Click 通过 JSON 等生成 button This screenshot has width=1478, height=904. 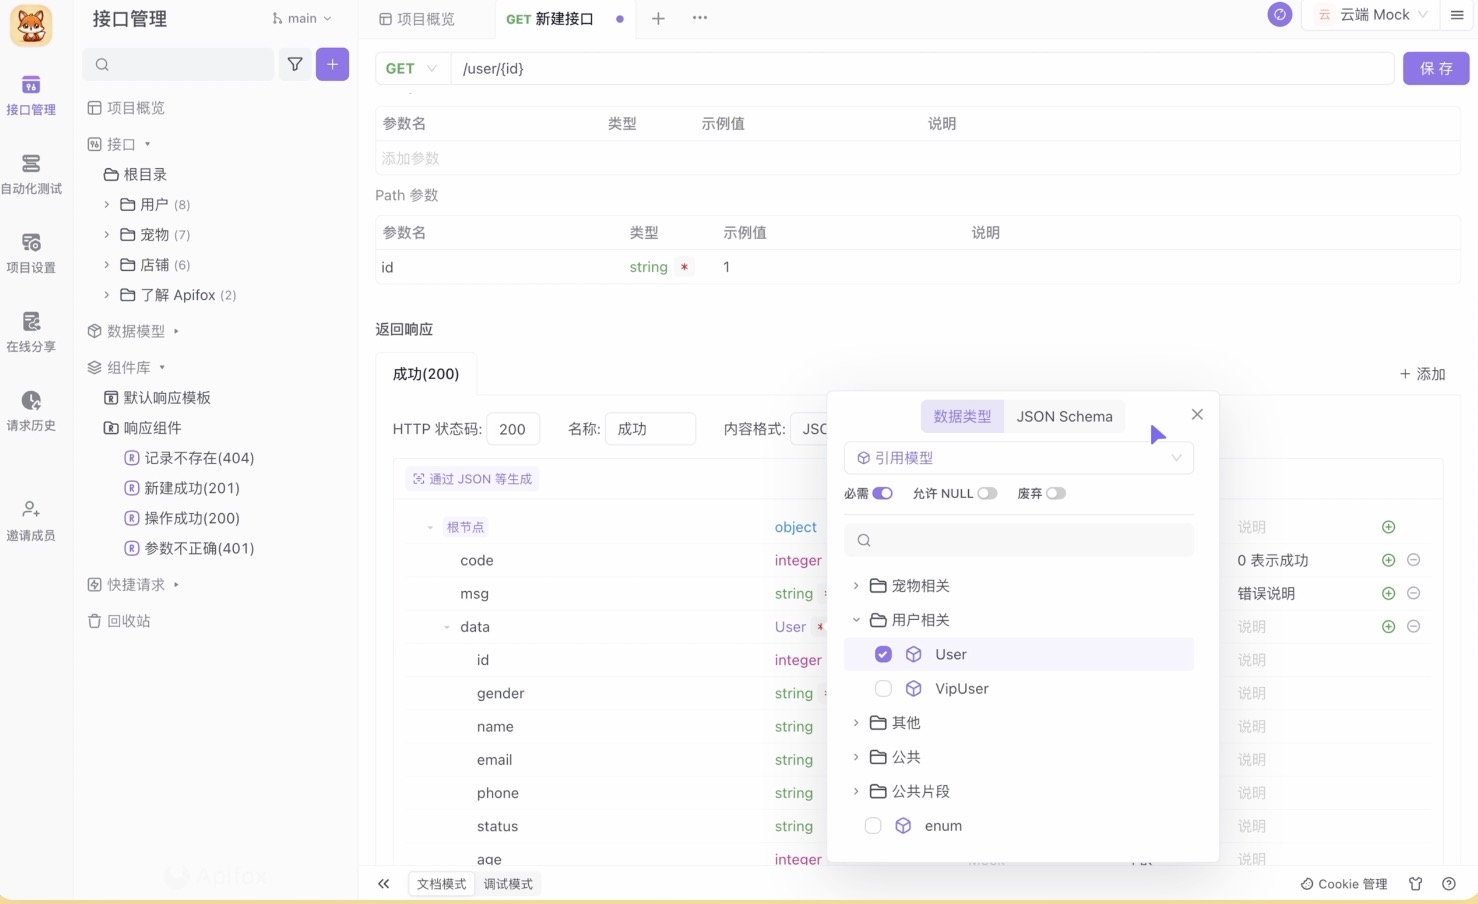(472, 479)
